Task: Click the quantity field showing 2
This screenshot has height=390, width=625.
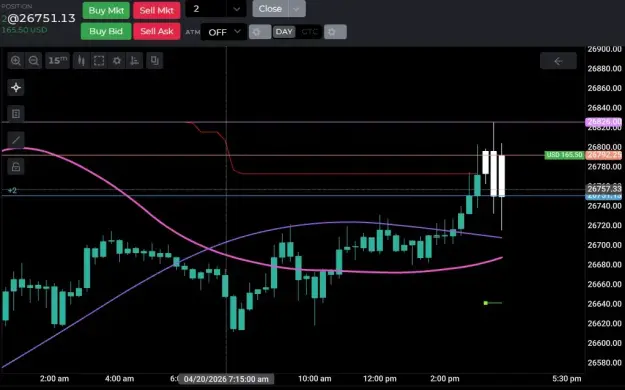Action: pyautogui.click(x=207, y=9)
